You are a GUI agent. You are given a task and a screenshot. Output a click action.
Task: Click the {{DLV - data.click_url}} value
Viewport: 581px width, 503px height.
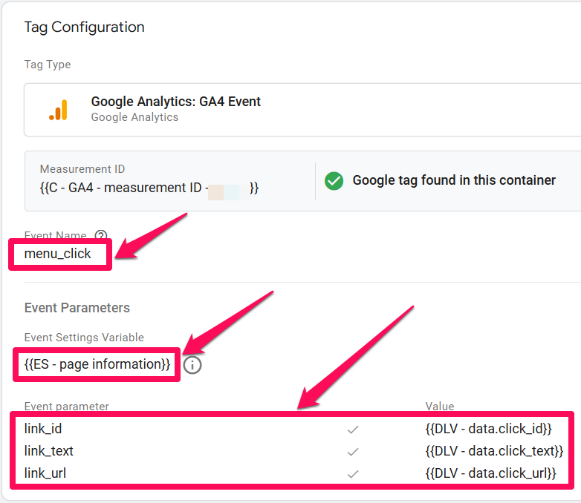click(x=491, y=473)
